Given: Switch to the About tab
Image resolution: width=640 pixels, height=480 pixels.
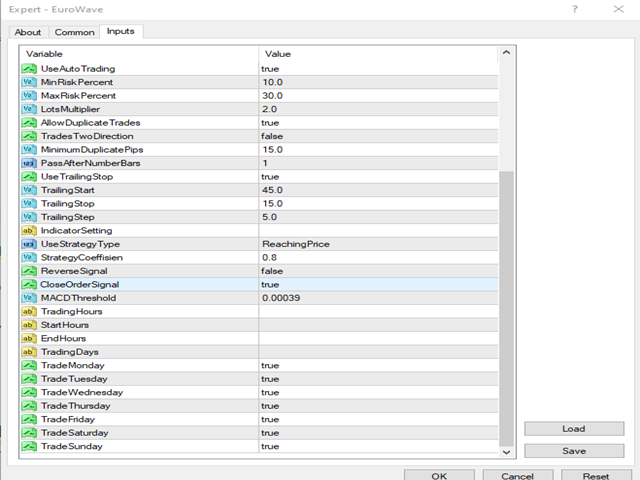Looking at the screenshot, I should coord(28,32).
